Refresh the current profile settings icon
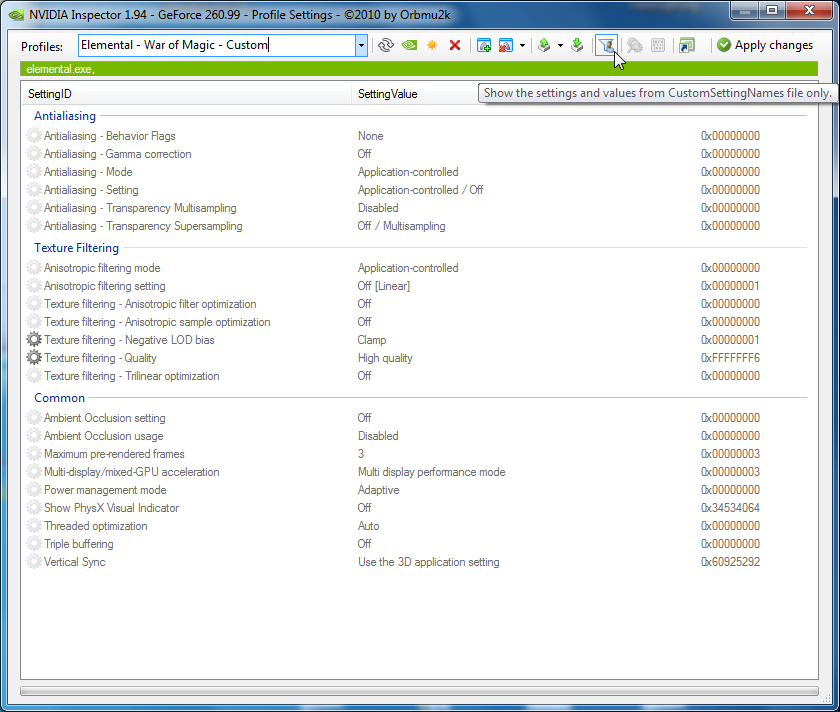Viewport: 840px width, 712px height. pyautogui.click(x=385, y=45)
